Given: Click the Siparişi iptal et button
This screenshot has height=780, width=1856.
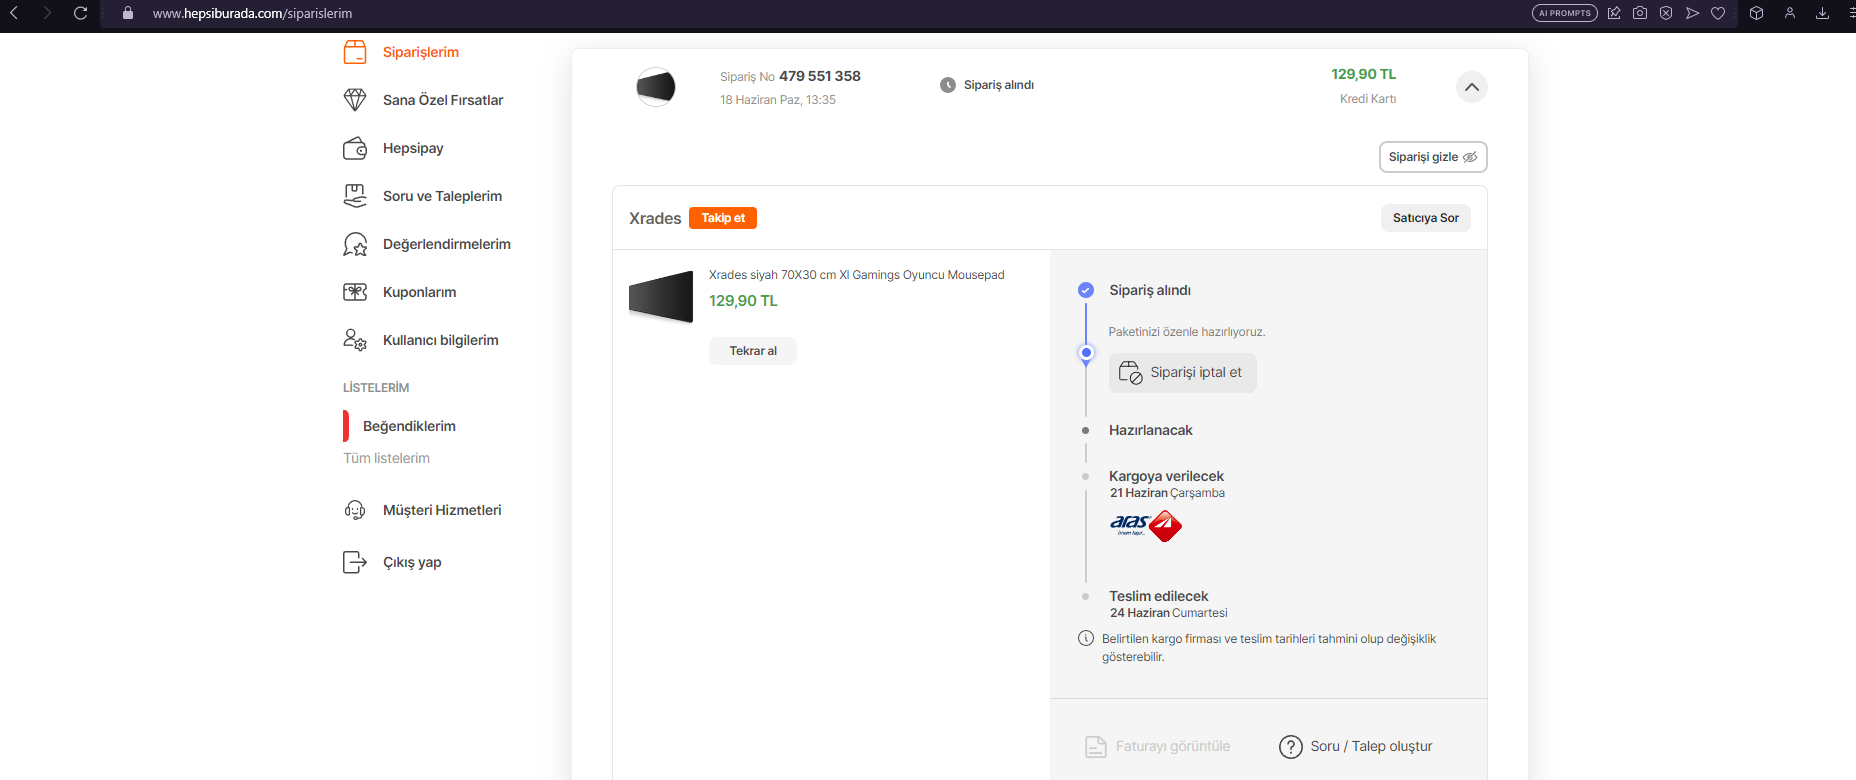Looking at the screenshot, I should click(x=1182, y=373).
